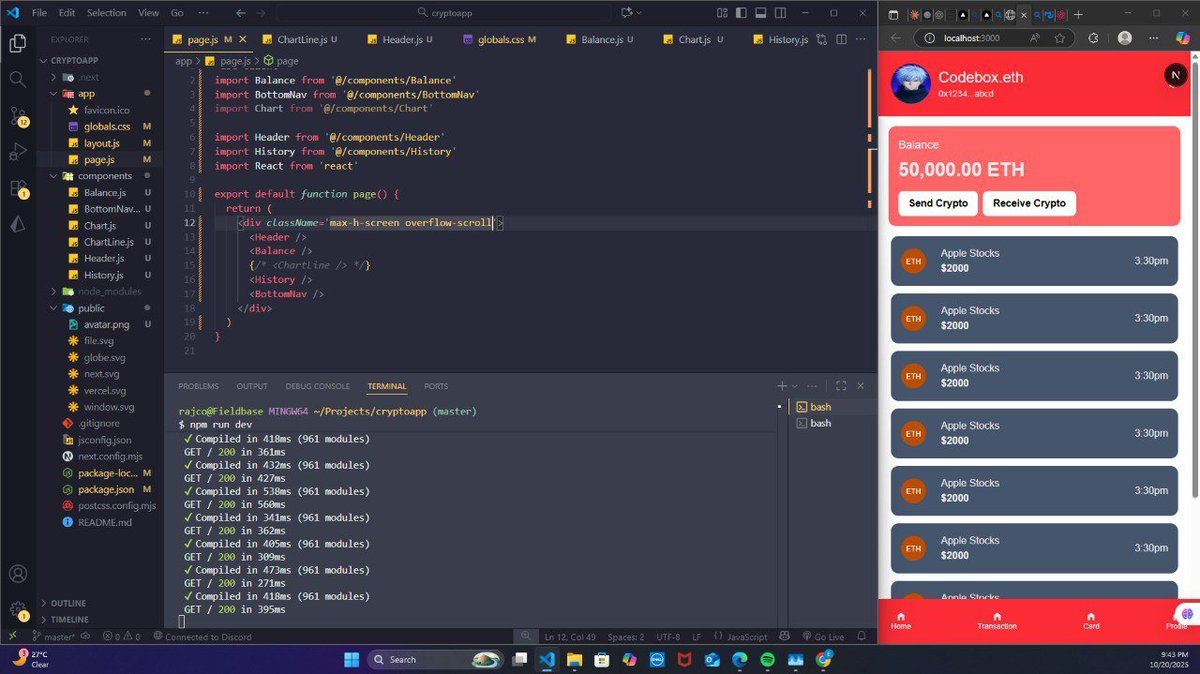The image size is (1200, 674).
Task: Open Changes compare icon in the editor toolbar
Action: click(x=821, y=39)
